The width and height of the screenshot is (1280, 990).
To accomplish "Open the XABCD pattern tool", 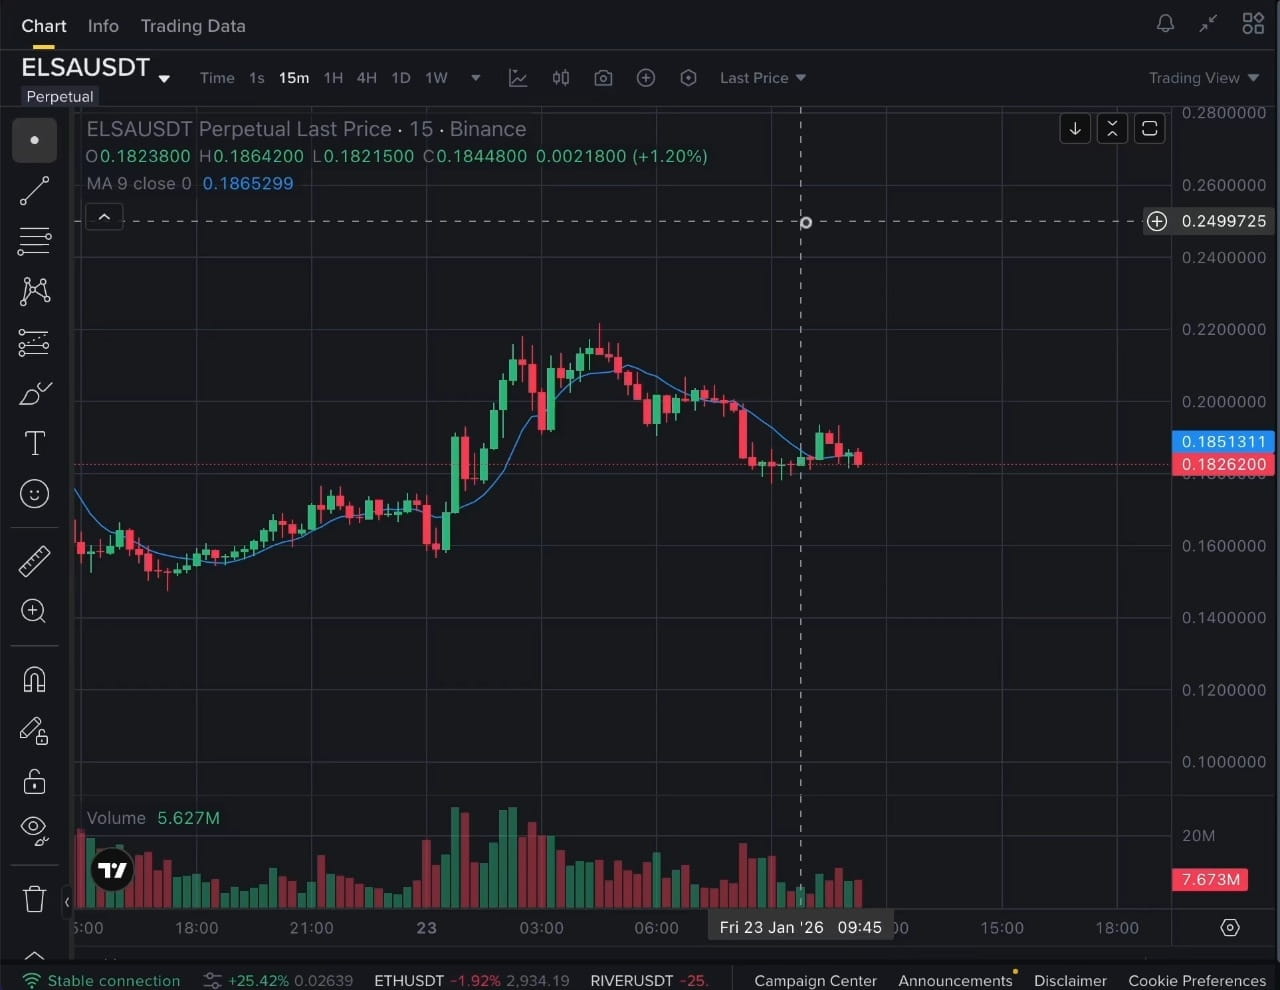I will pos(34,291).
